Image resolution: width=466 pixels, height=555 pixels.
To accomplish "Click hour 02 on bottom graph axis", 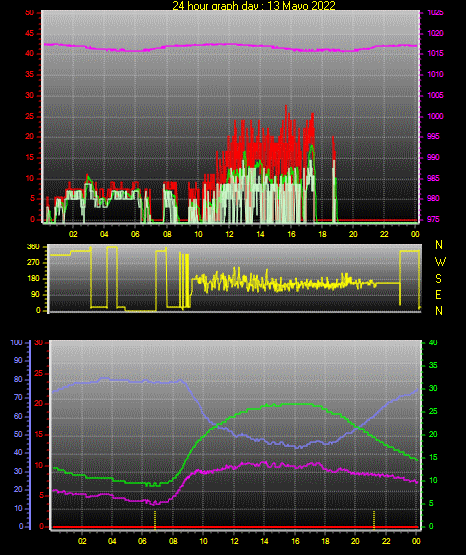I will point(82,541).
